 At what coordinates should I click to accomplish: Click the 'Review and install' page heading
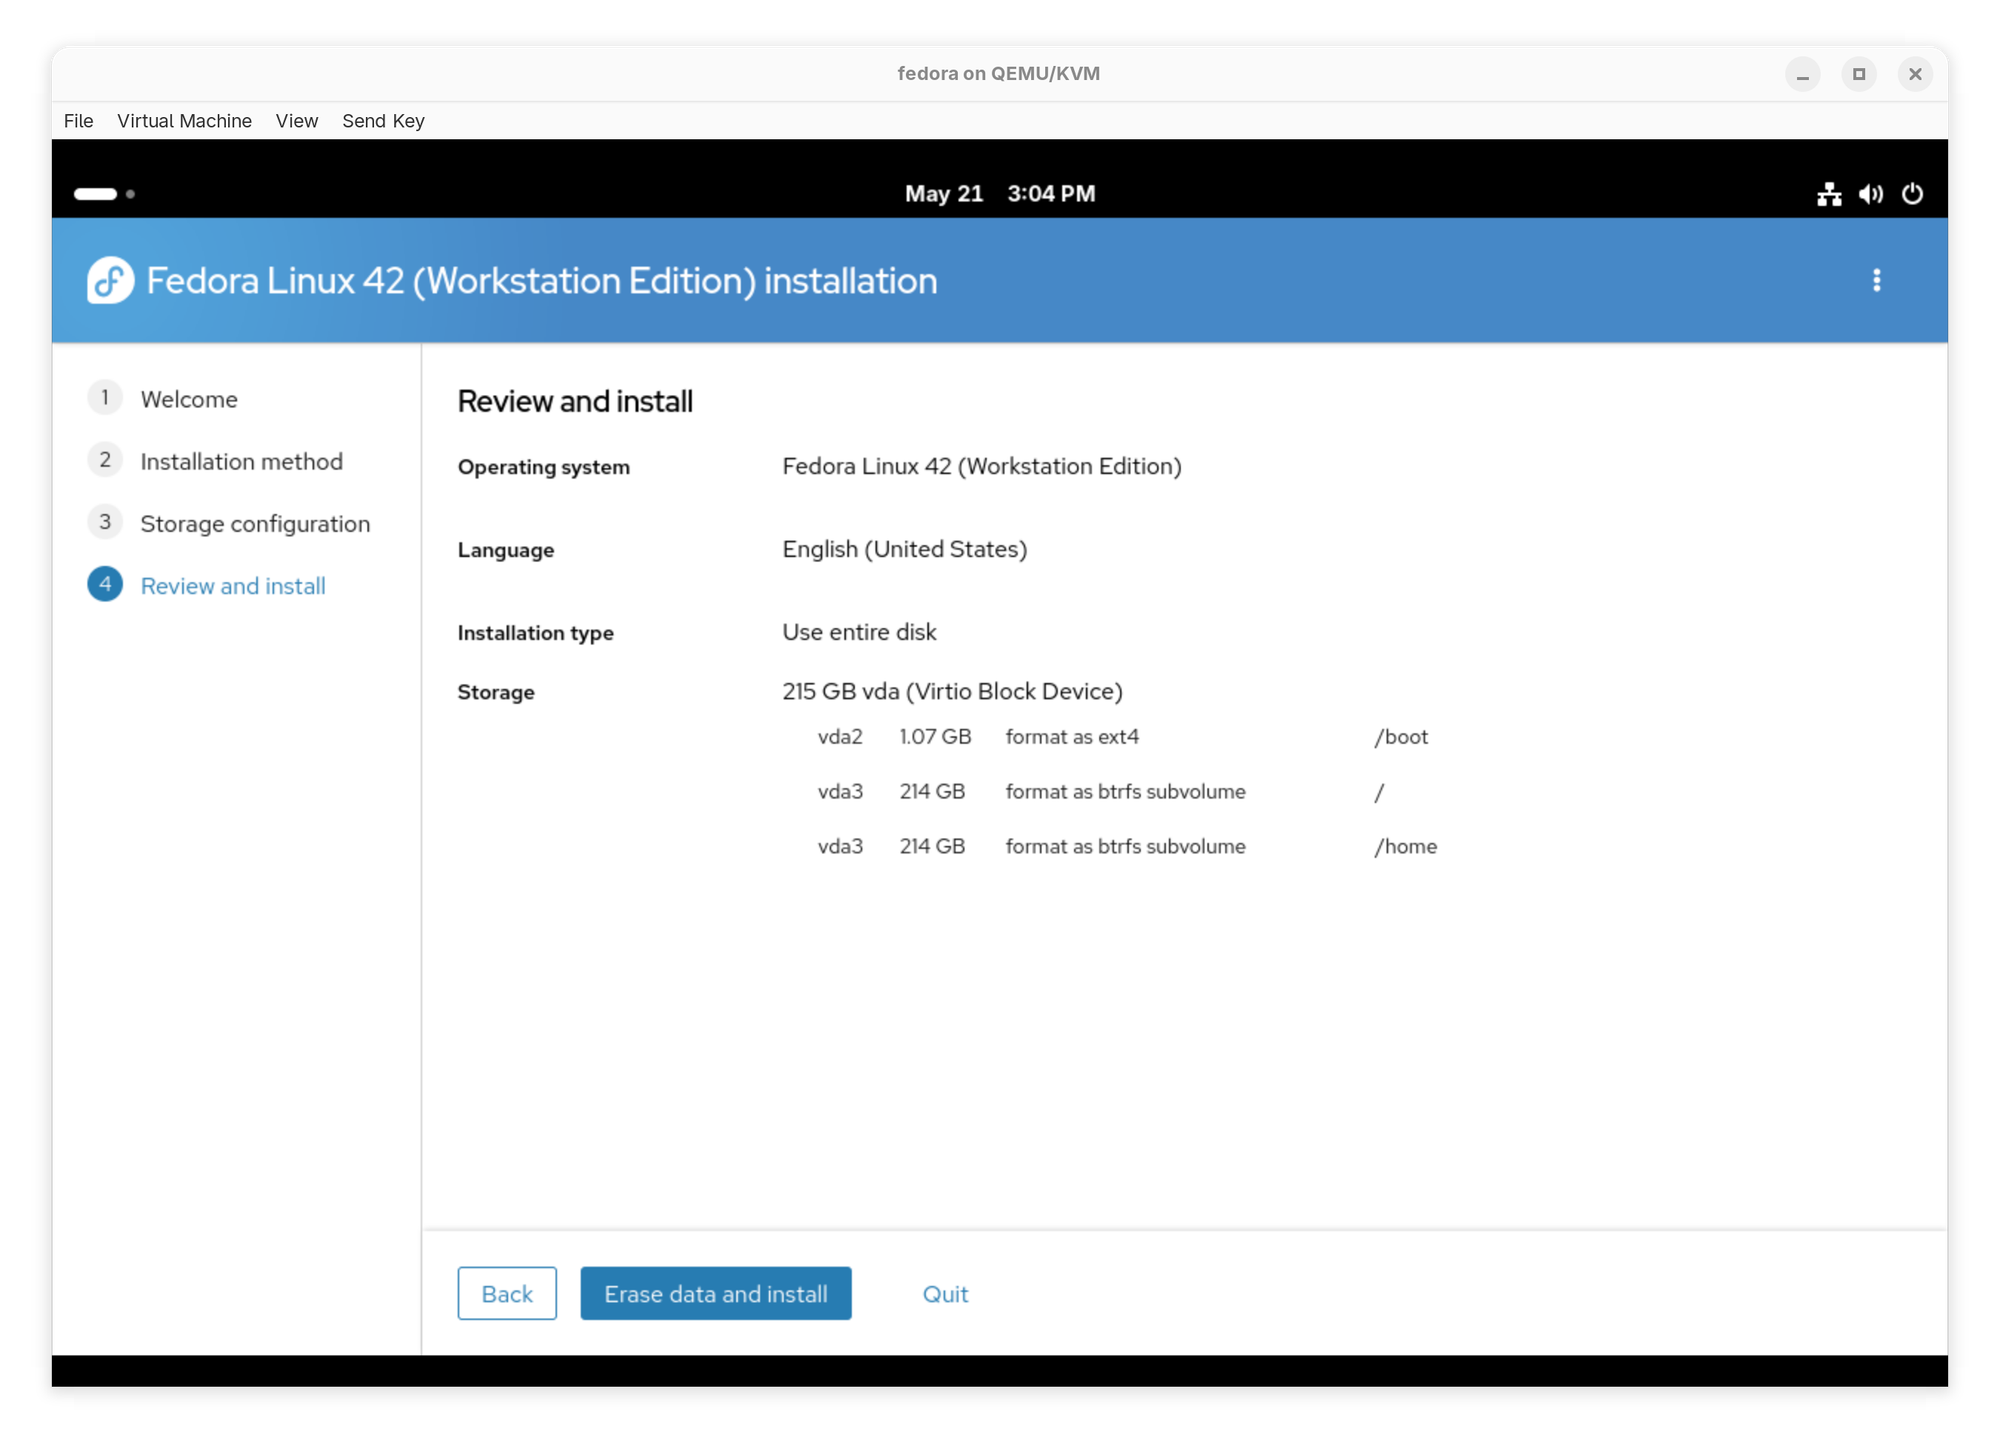coord(575,402)
